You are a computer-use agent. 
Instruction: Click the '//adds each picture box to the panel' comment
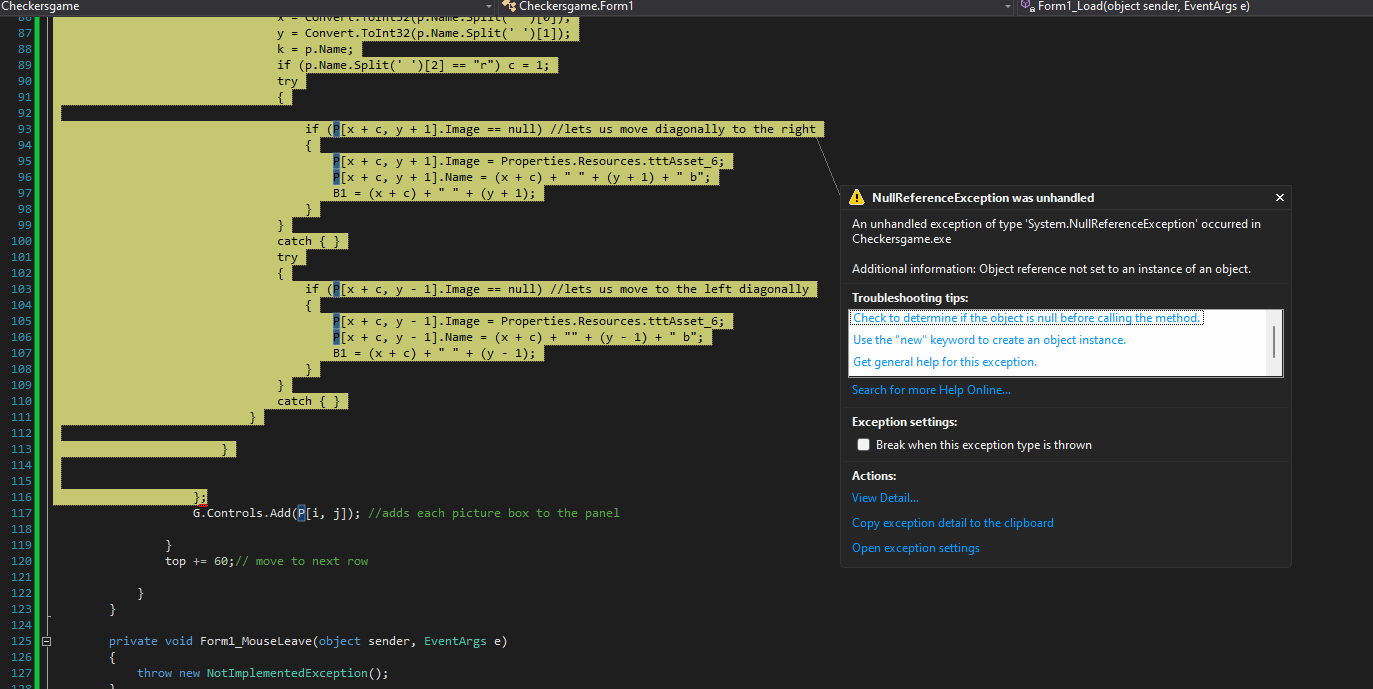tap(494, 513)
